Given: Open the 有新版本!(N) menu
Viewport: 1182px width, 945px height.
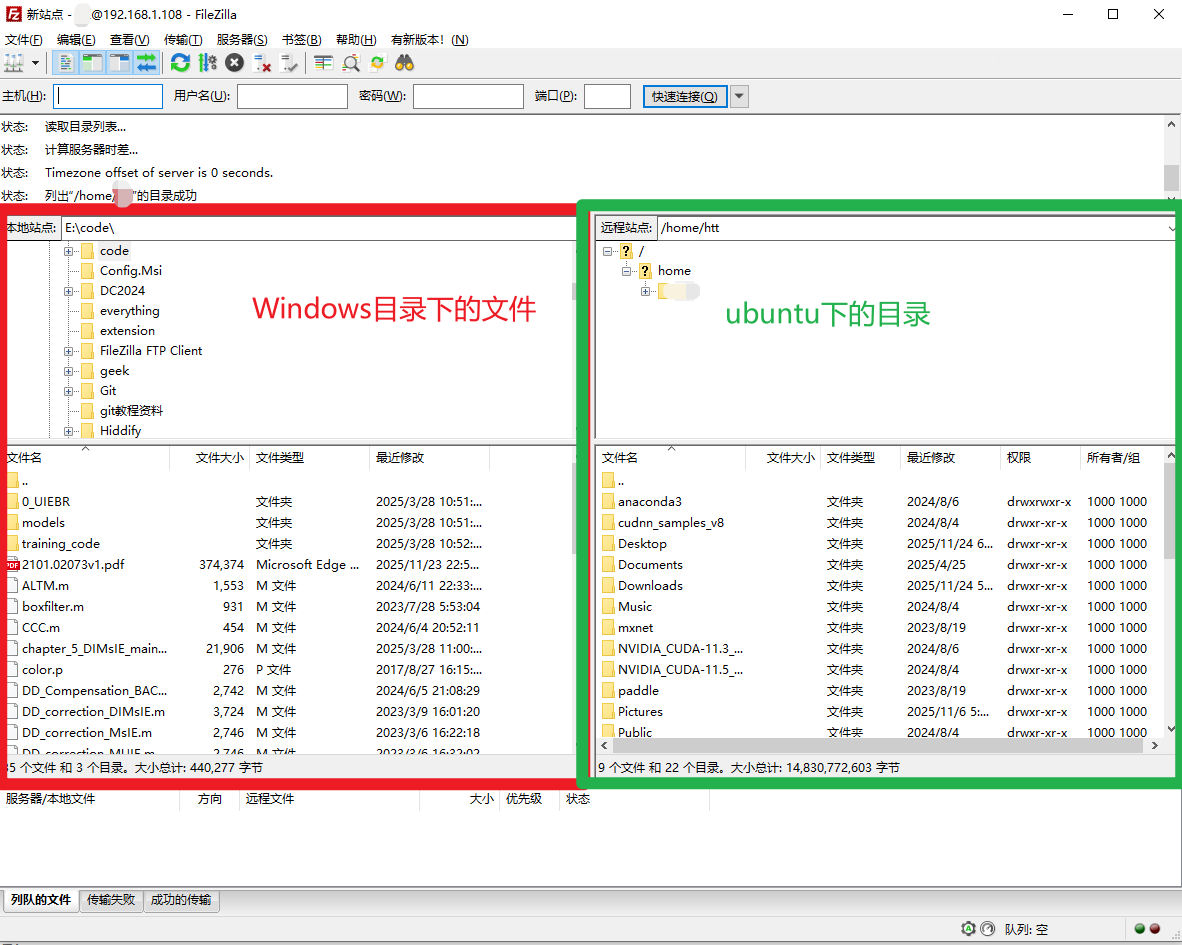Looking at the screenshot, I should pyautogui.click(x=430, y=40).
